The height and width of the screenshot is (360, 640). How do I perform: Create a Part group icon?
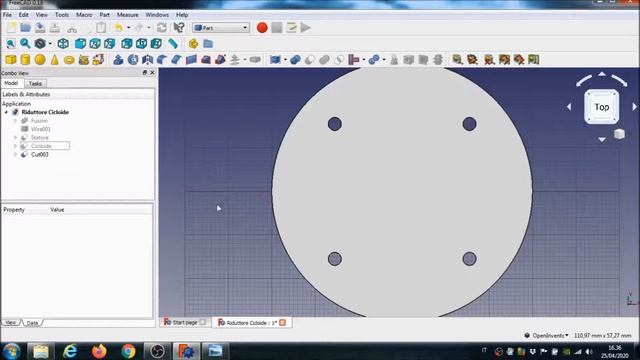click(193, 44)
